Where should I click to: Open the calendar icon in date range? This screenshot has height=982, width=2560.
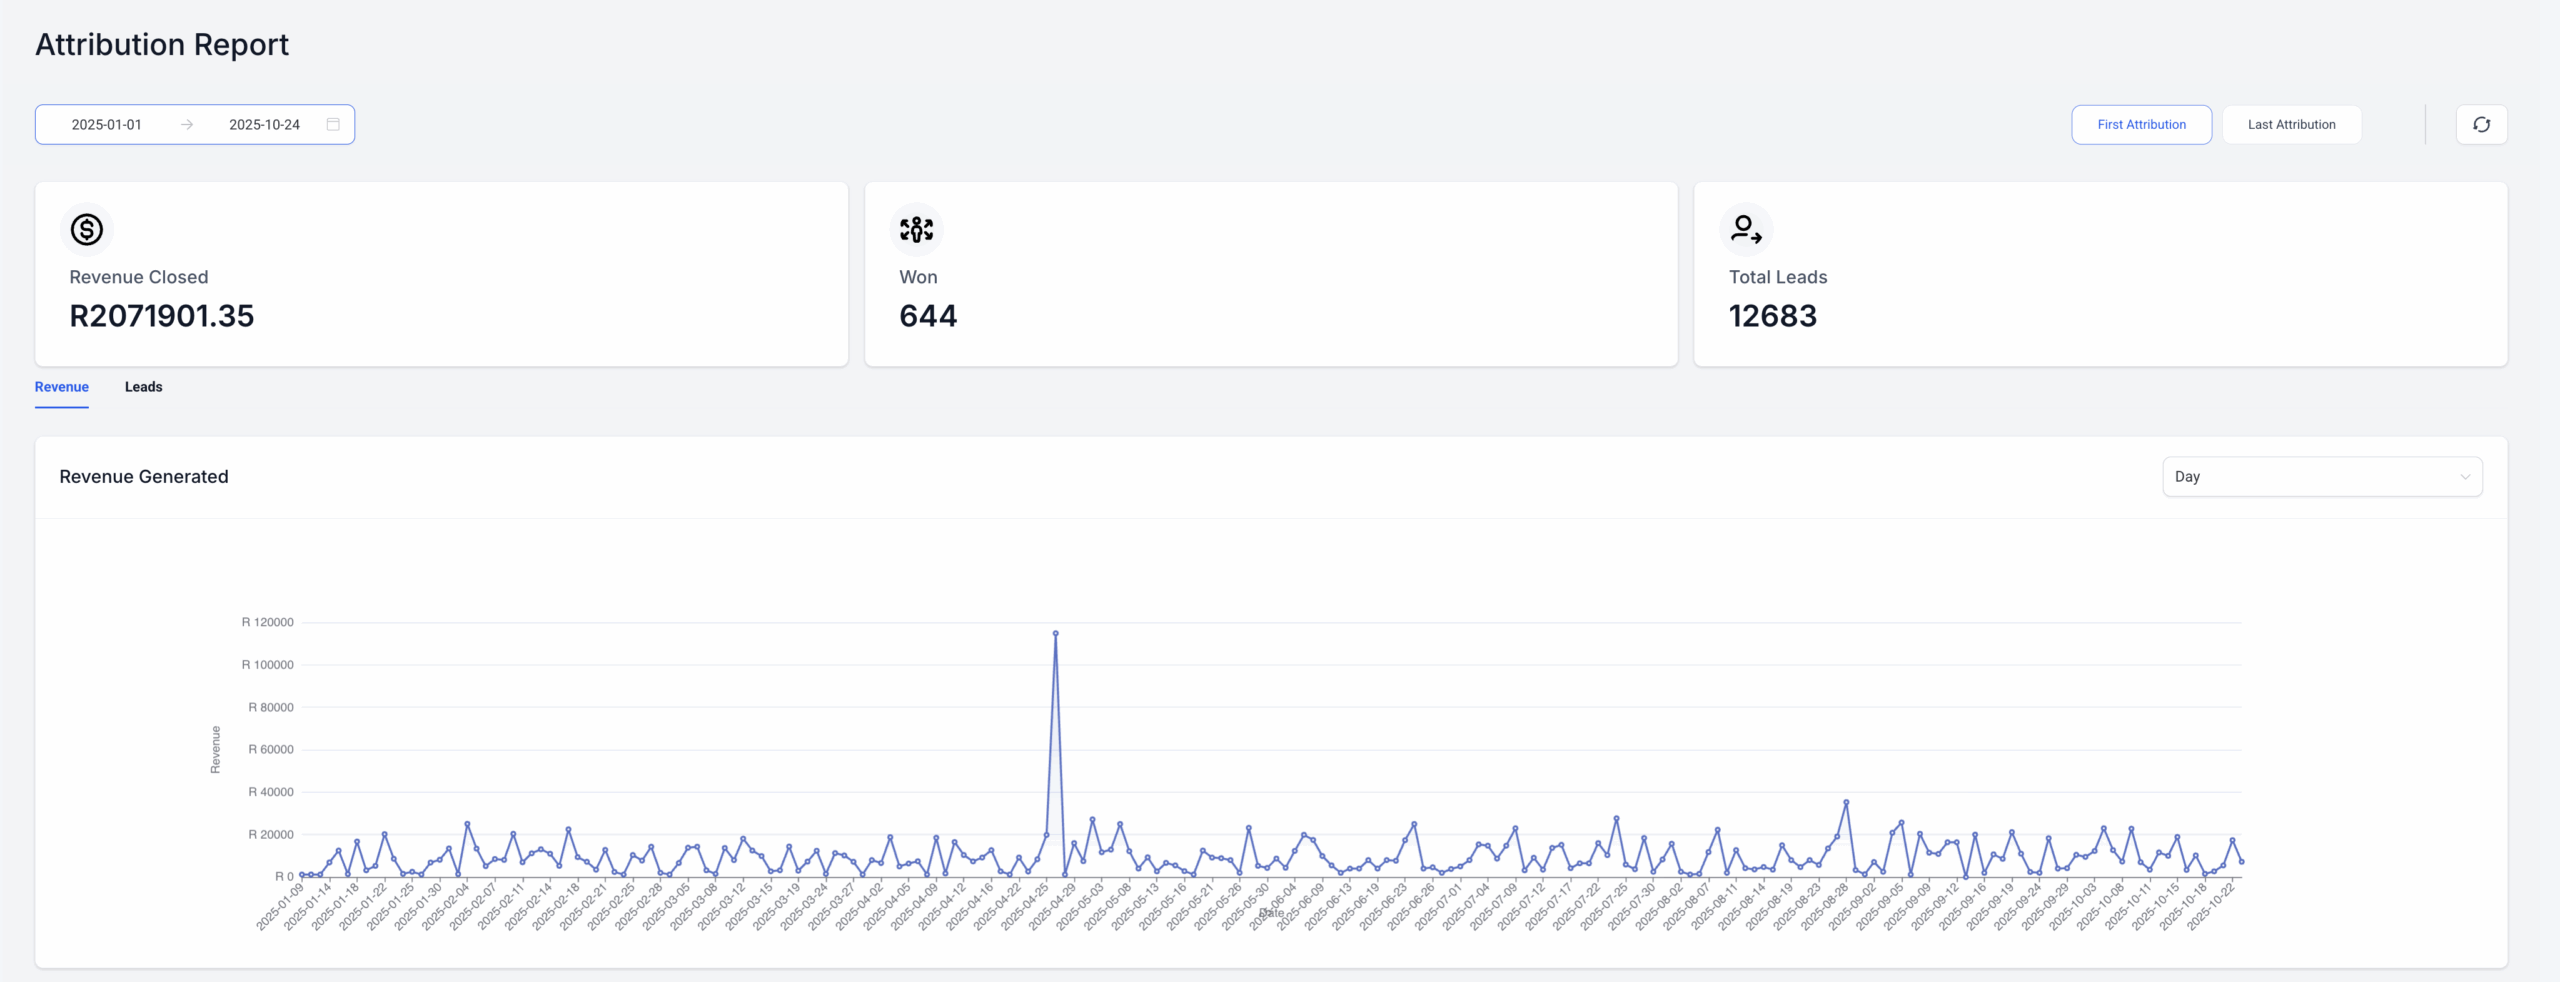(333, 125)
